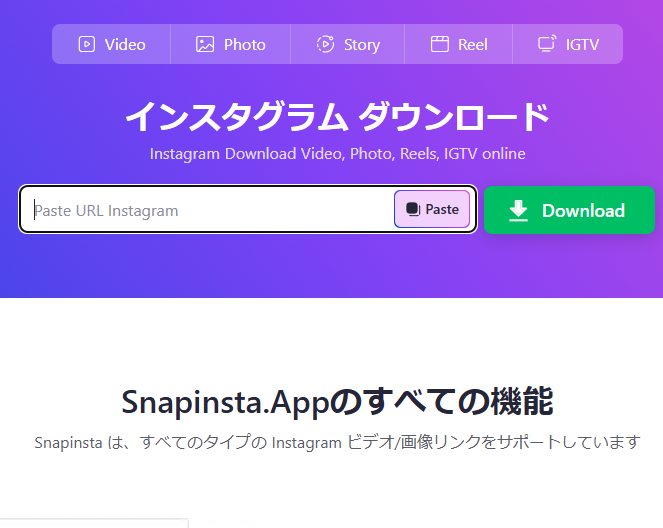Click the download arrow icon
The image size is (663, 528).
pyautogui.click(x=518, y=211)
